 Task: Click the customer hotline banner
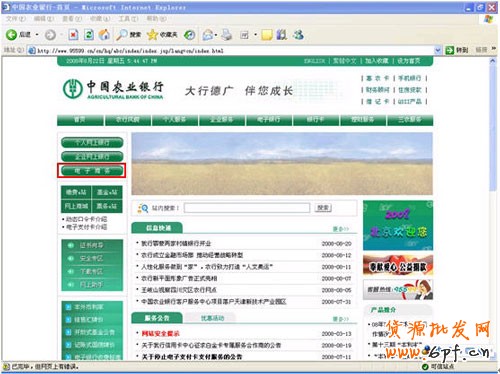pyautogui.click(x=398, y=289)
